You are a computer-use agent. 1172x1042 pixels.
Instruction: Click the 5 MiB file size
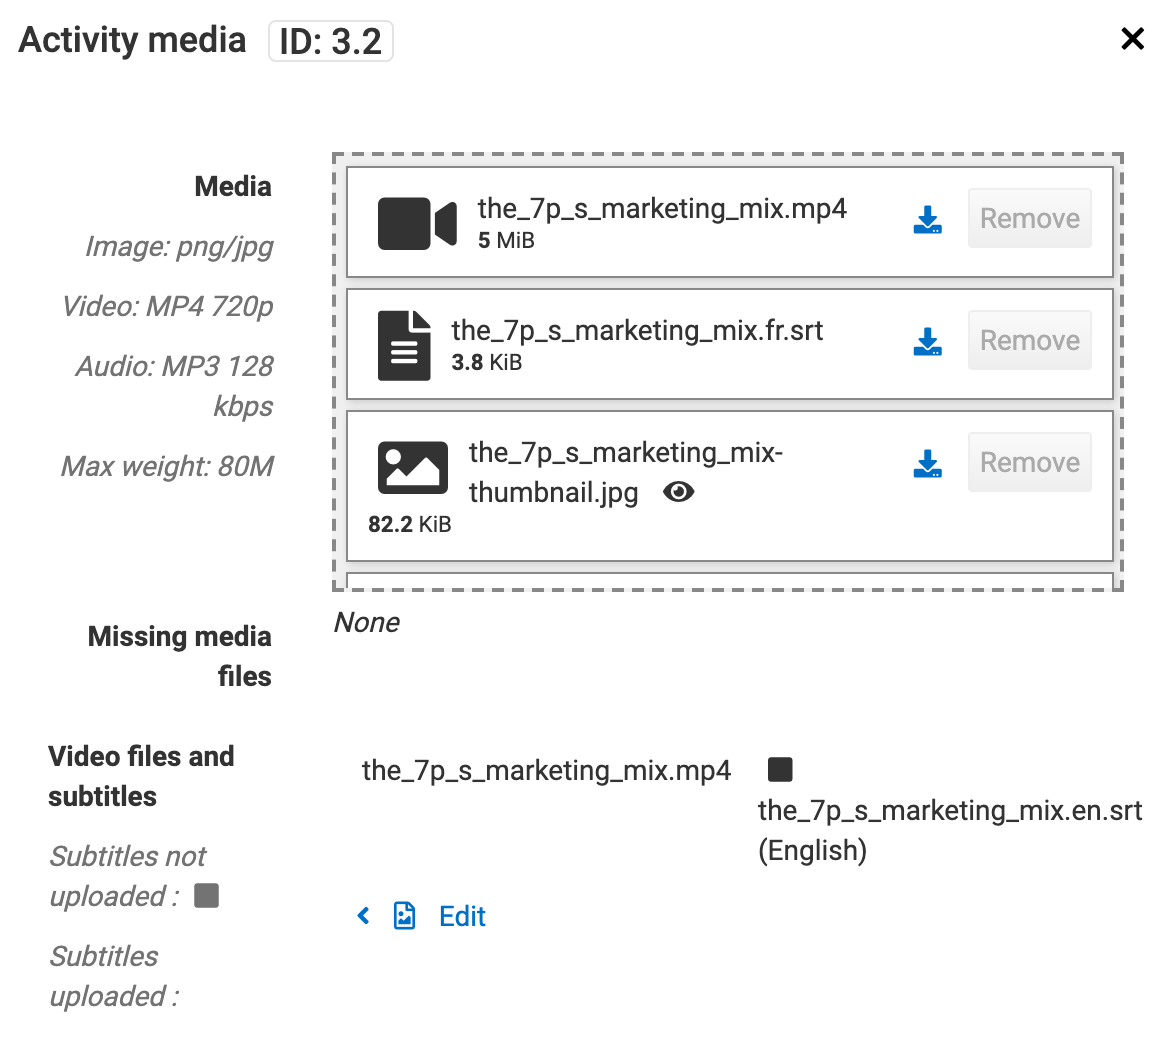(506, 241)
